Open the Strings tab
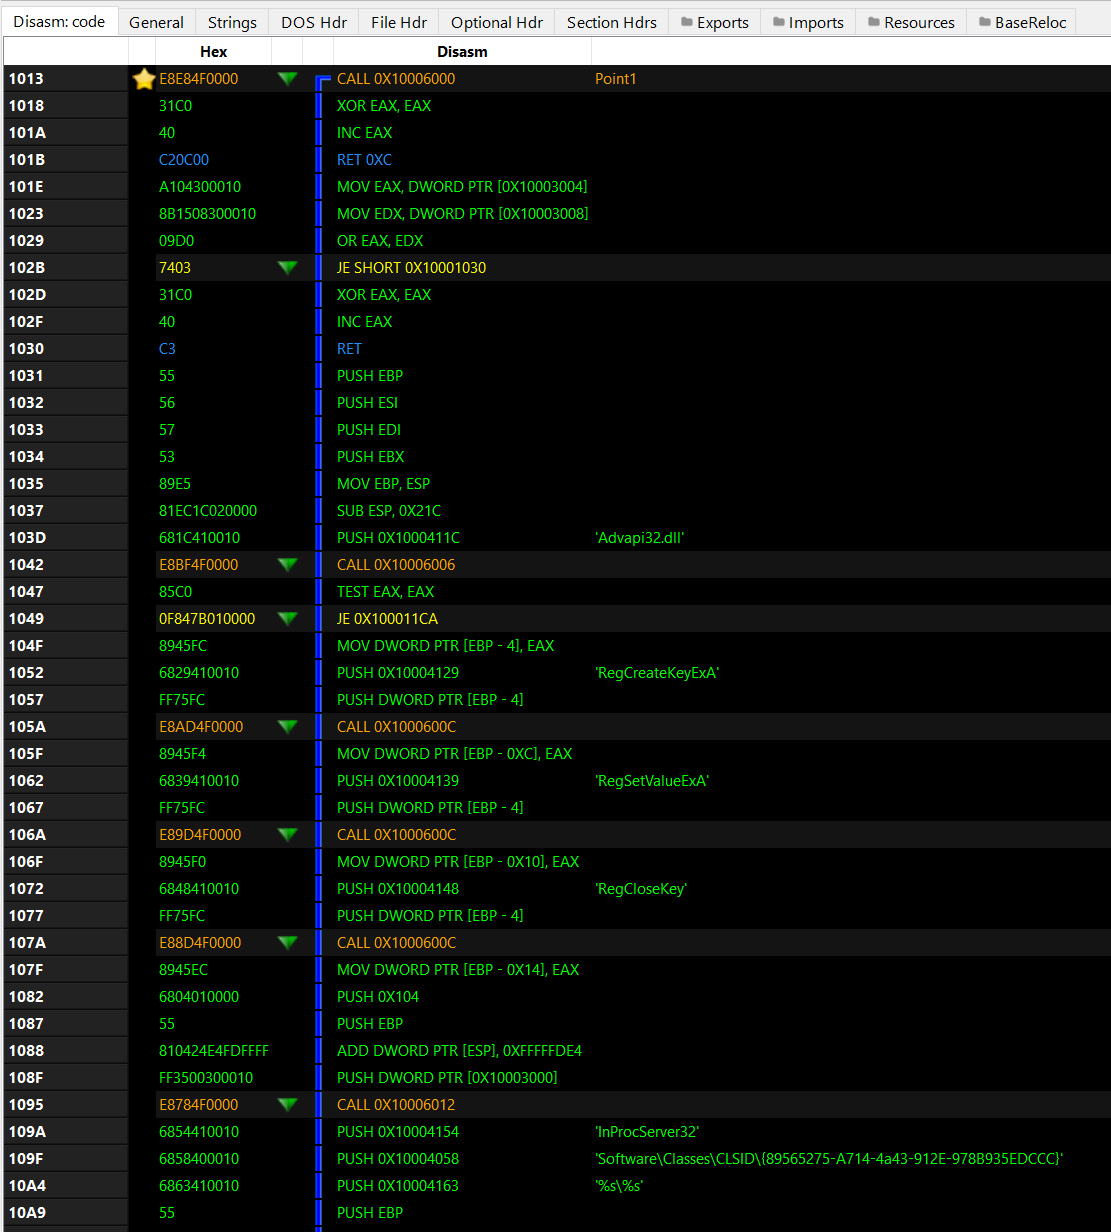1111x1232 pixels. [232, 22]
